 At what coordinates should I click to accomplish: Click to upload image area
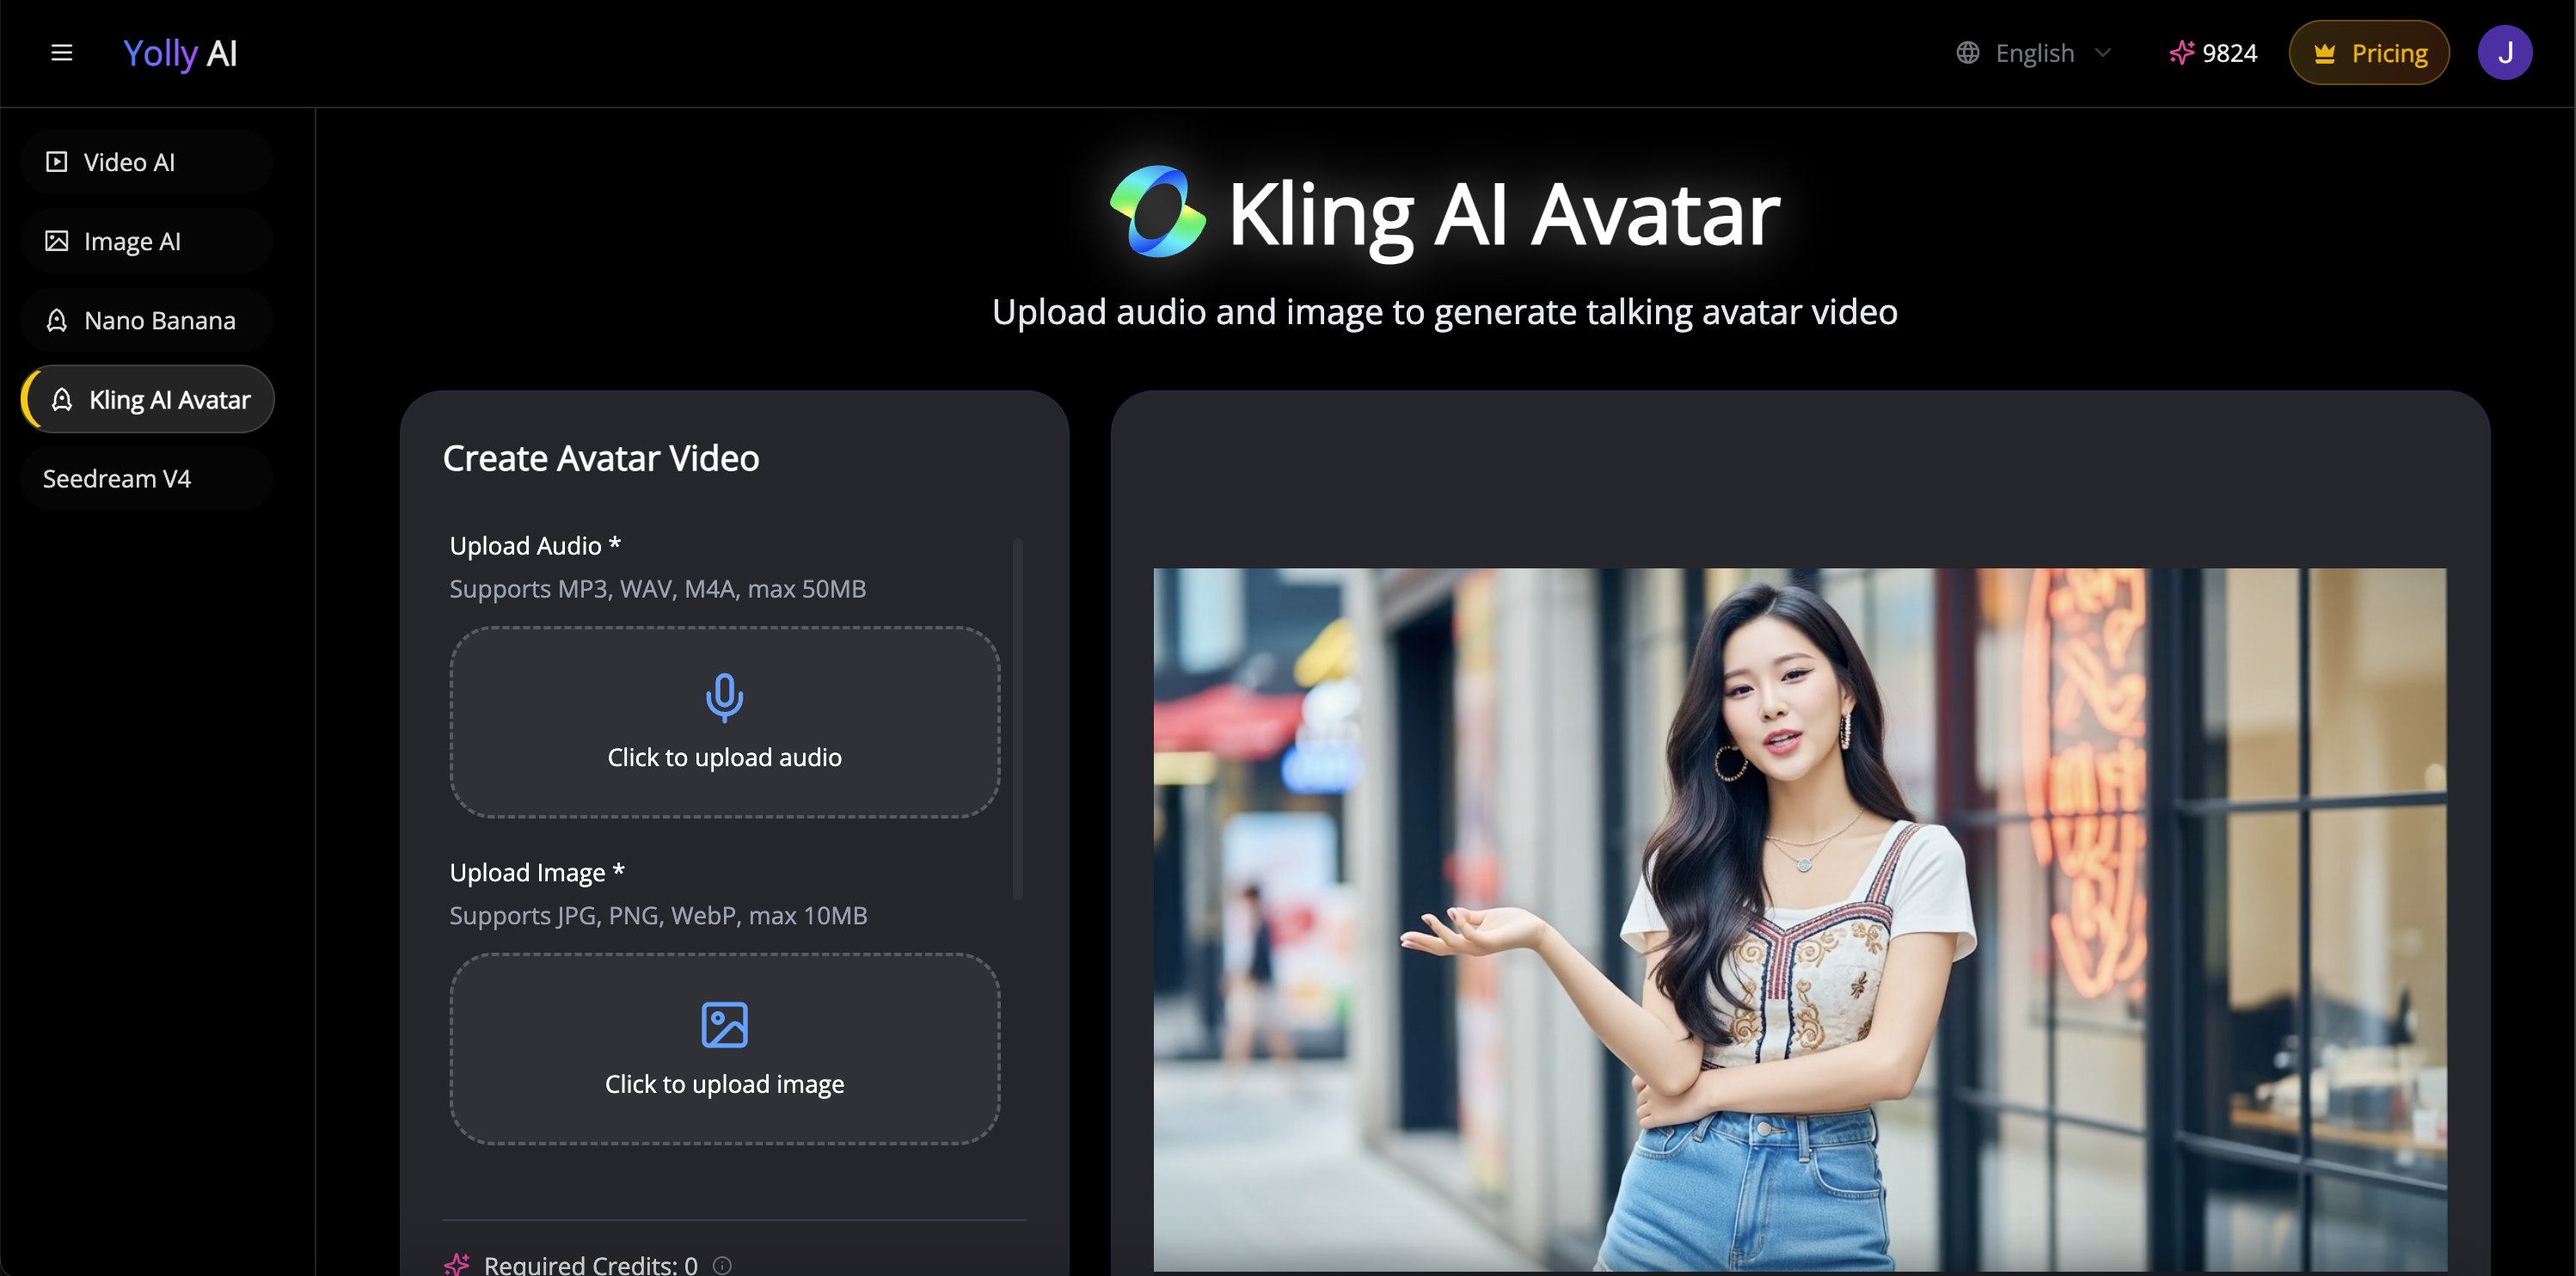pyautogui.click(x=724, y=1048)
